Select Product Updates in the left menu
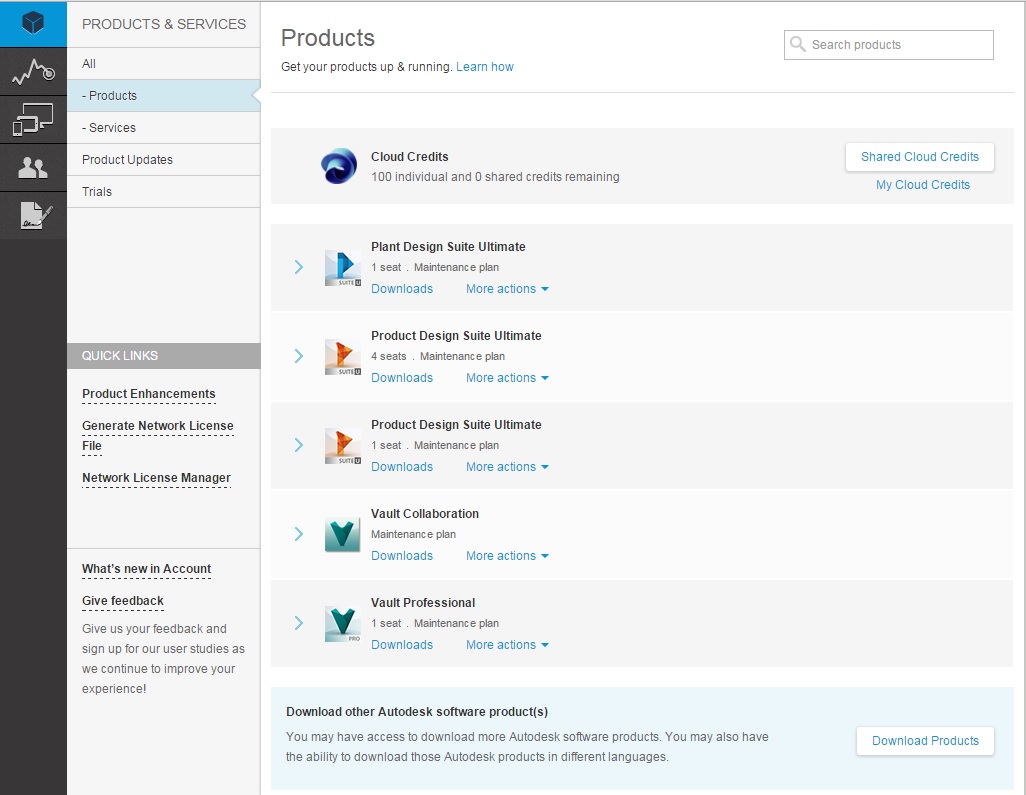This screenshot has width=1026, height=795. click(x=127, y=160)
